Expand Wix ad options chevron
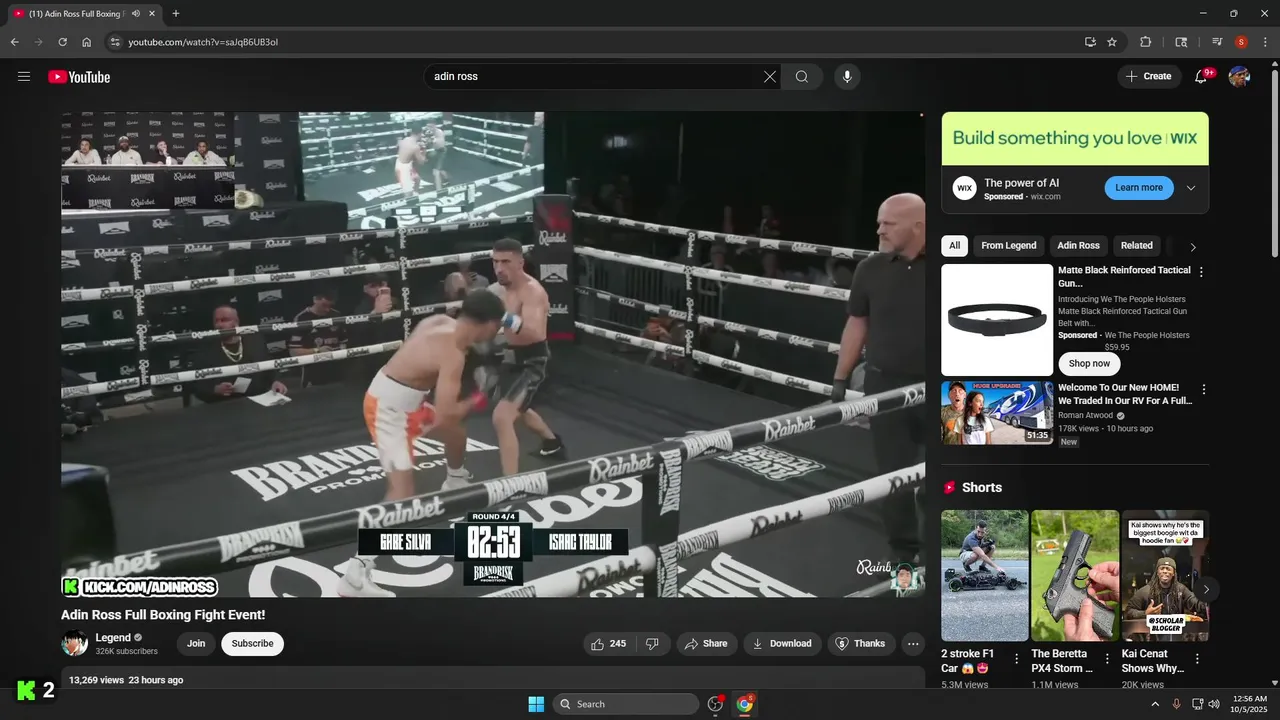The width and height of the screenshot is (1280, 720). click(x=1191, y=188)
